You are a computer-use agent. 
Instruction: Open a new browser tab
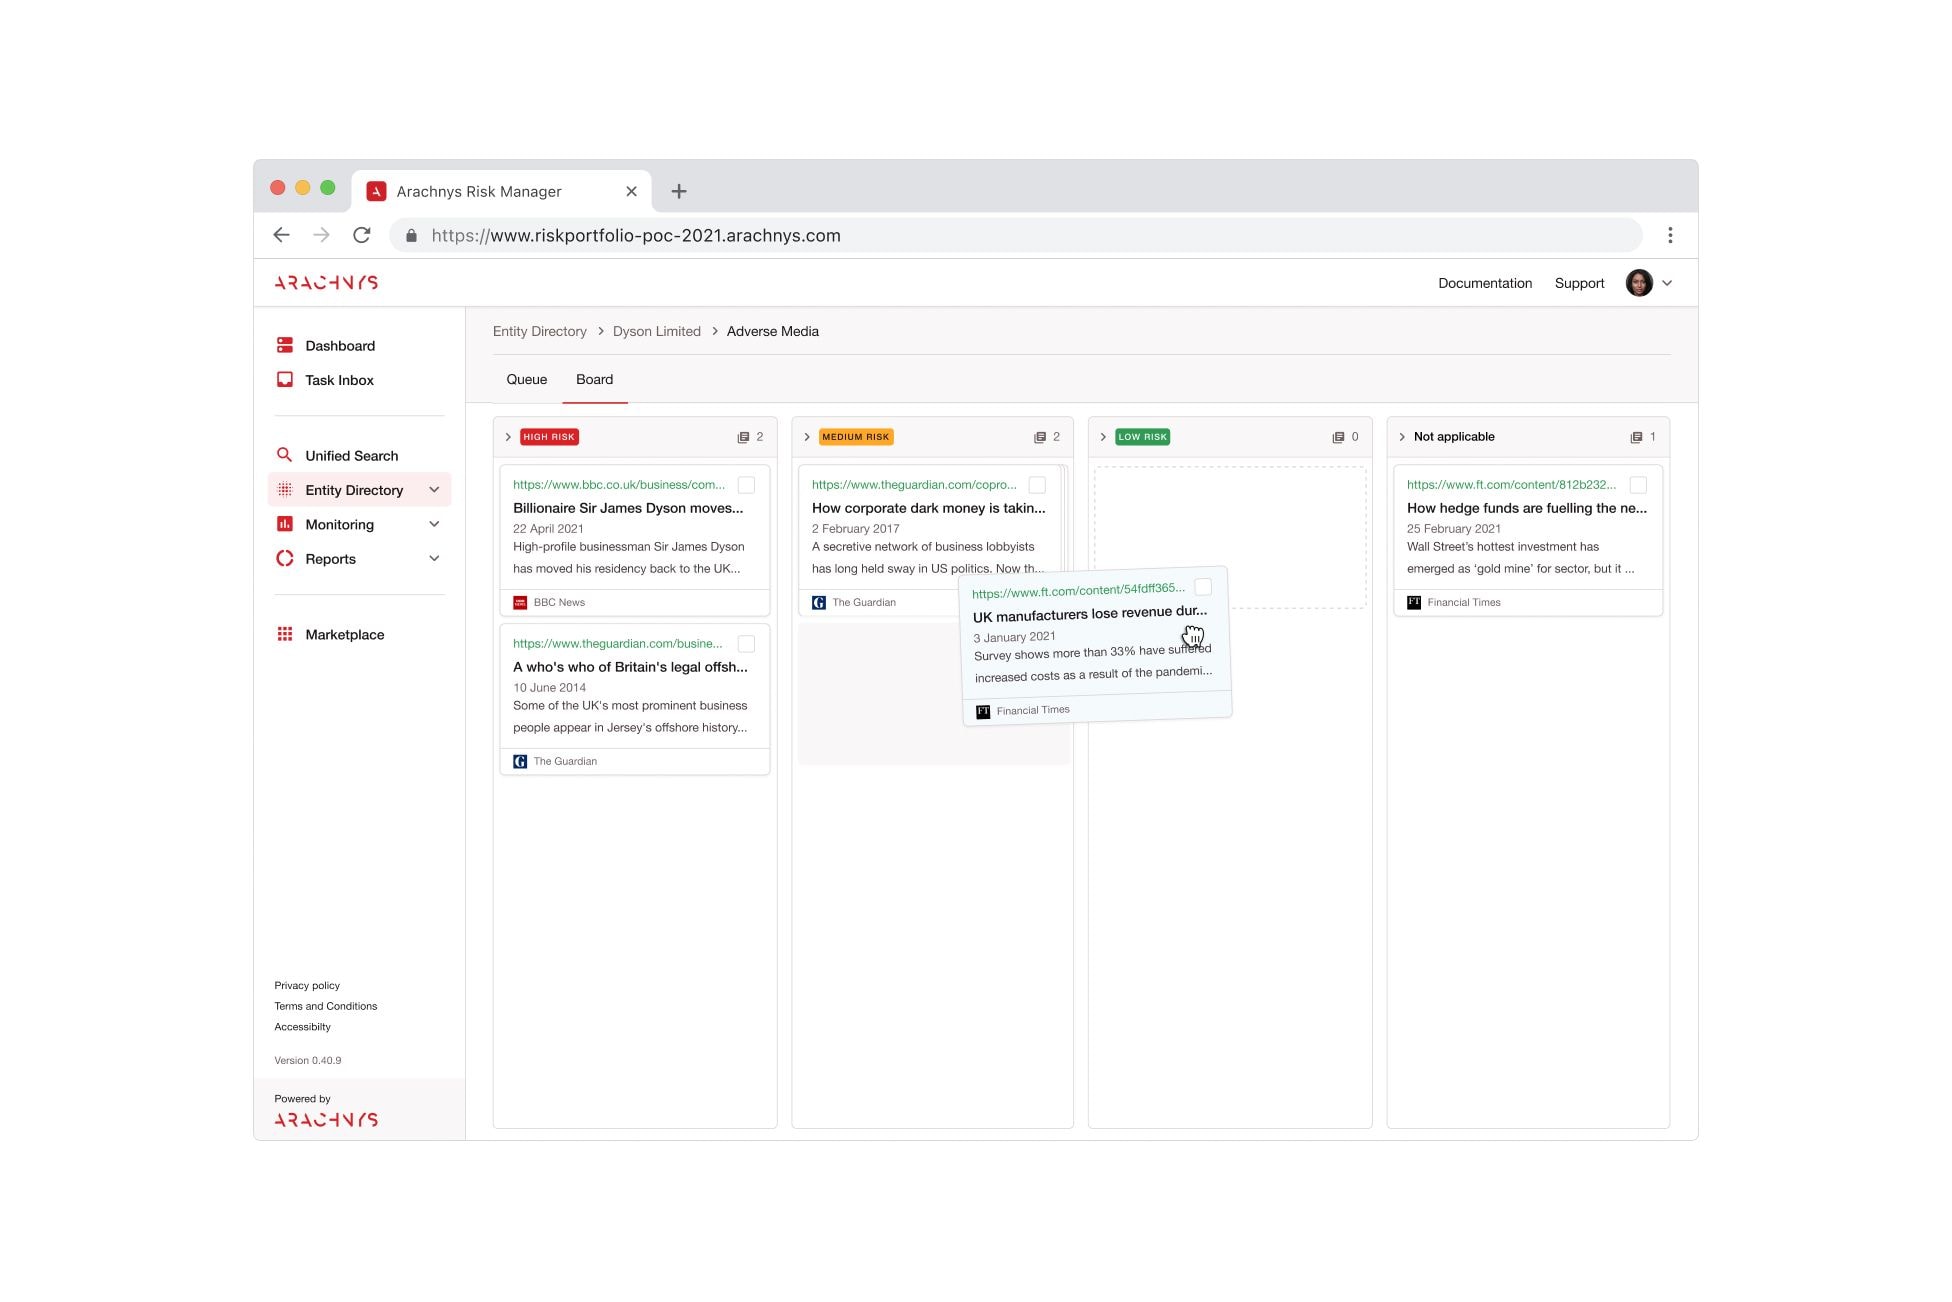[x=679, y=191]
